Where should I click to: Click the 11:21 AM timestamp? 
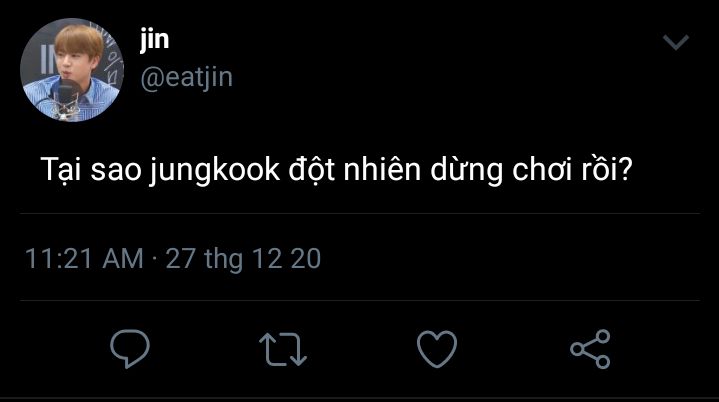84,258
